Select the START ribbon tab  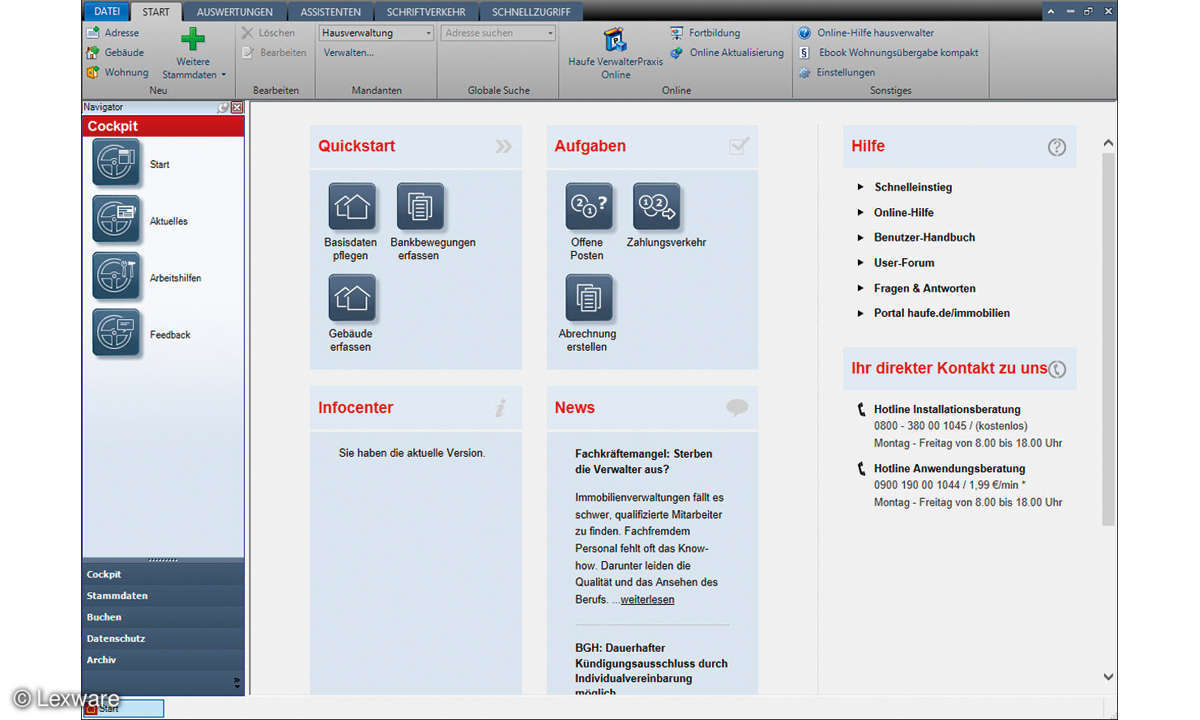[x=156, y=12]
